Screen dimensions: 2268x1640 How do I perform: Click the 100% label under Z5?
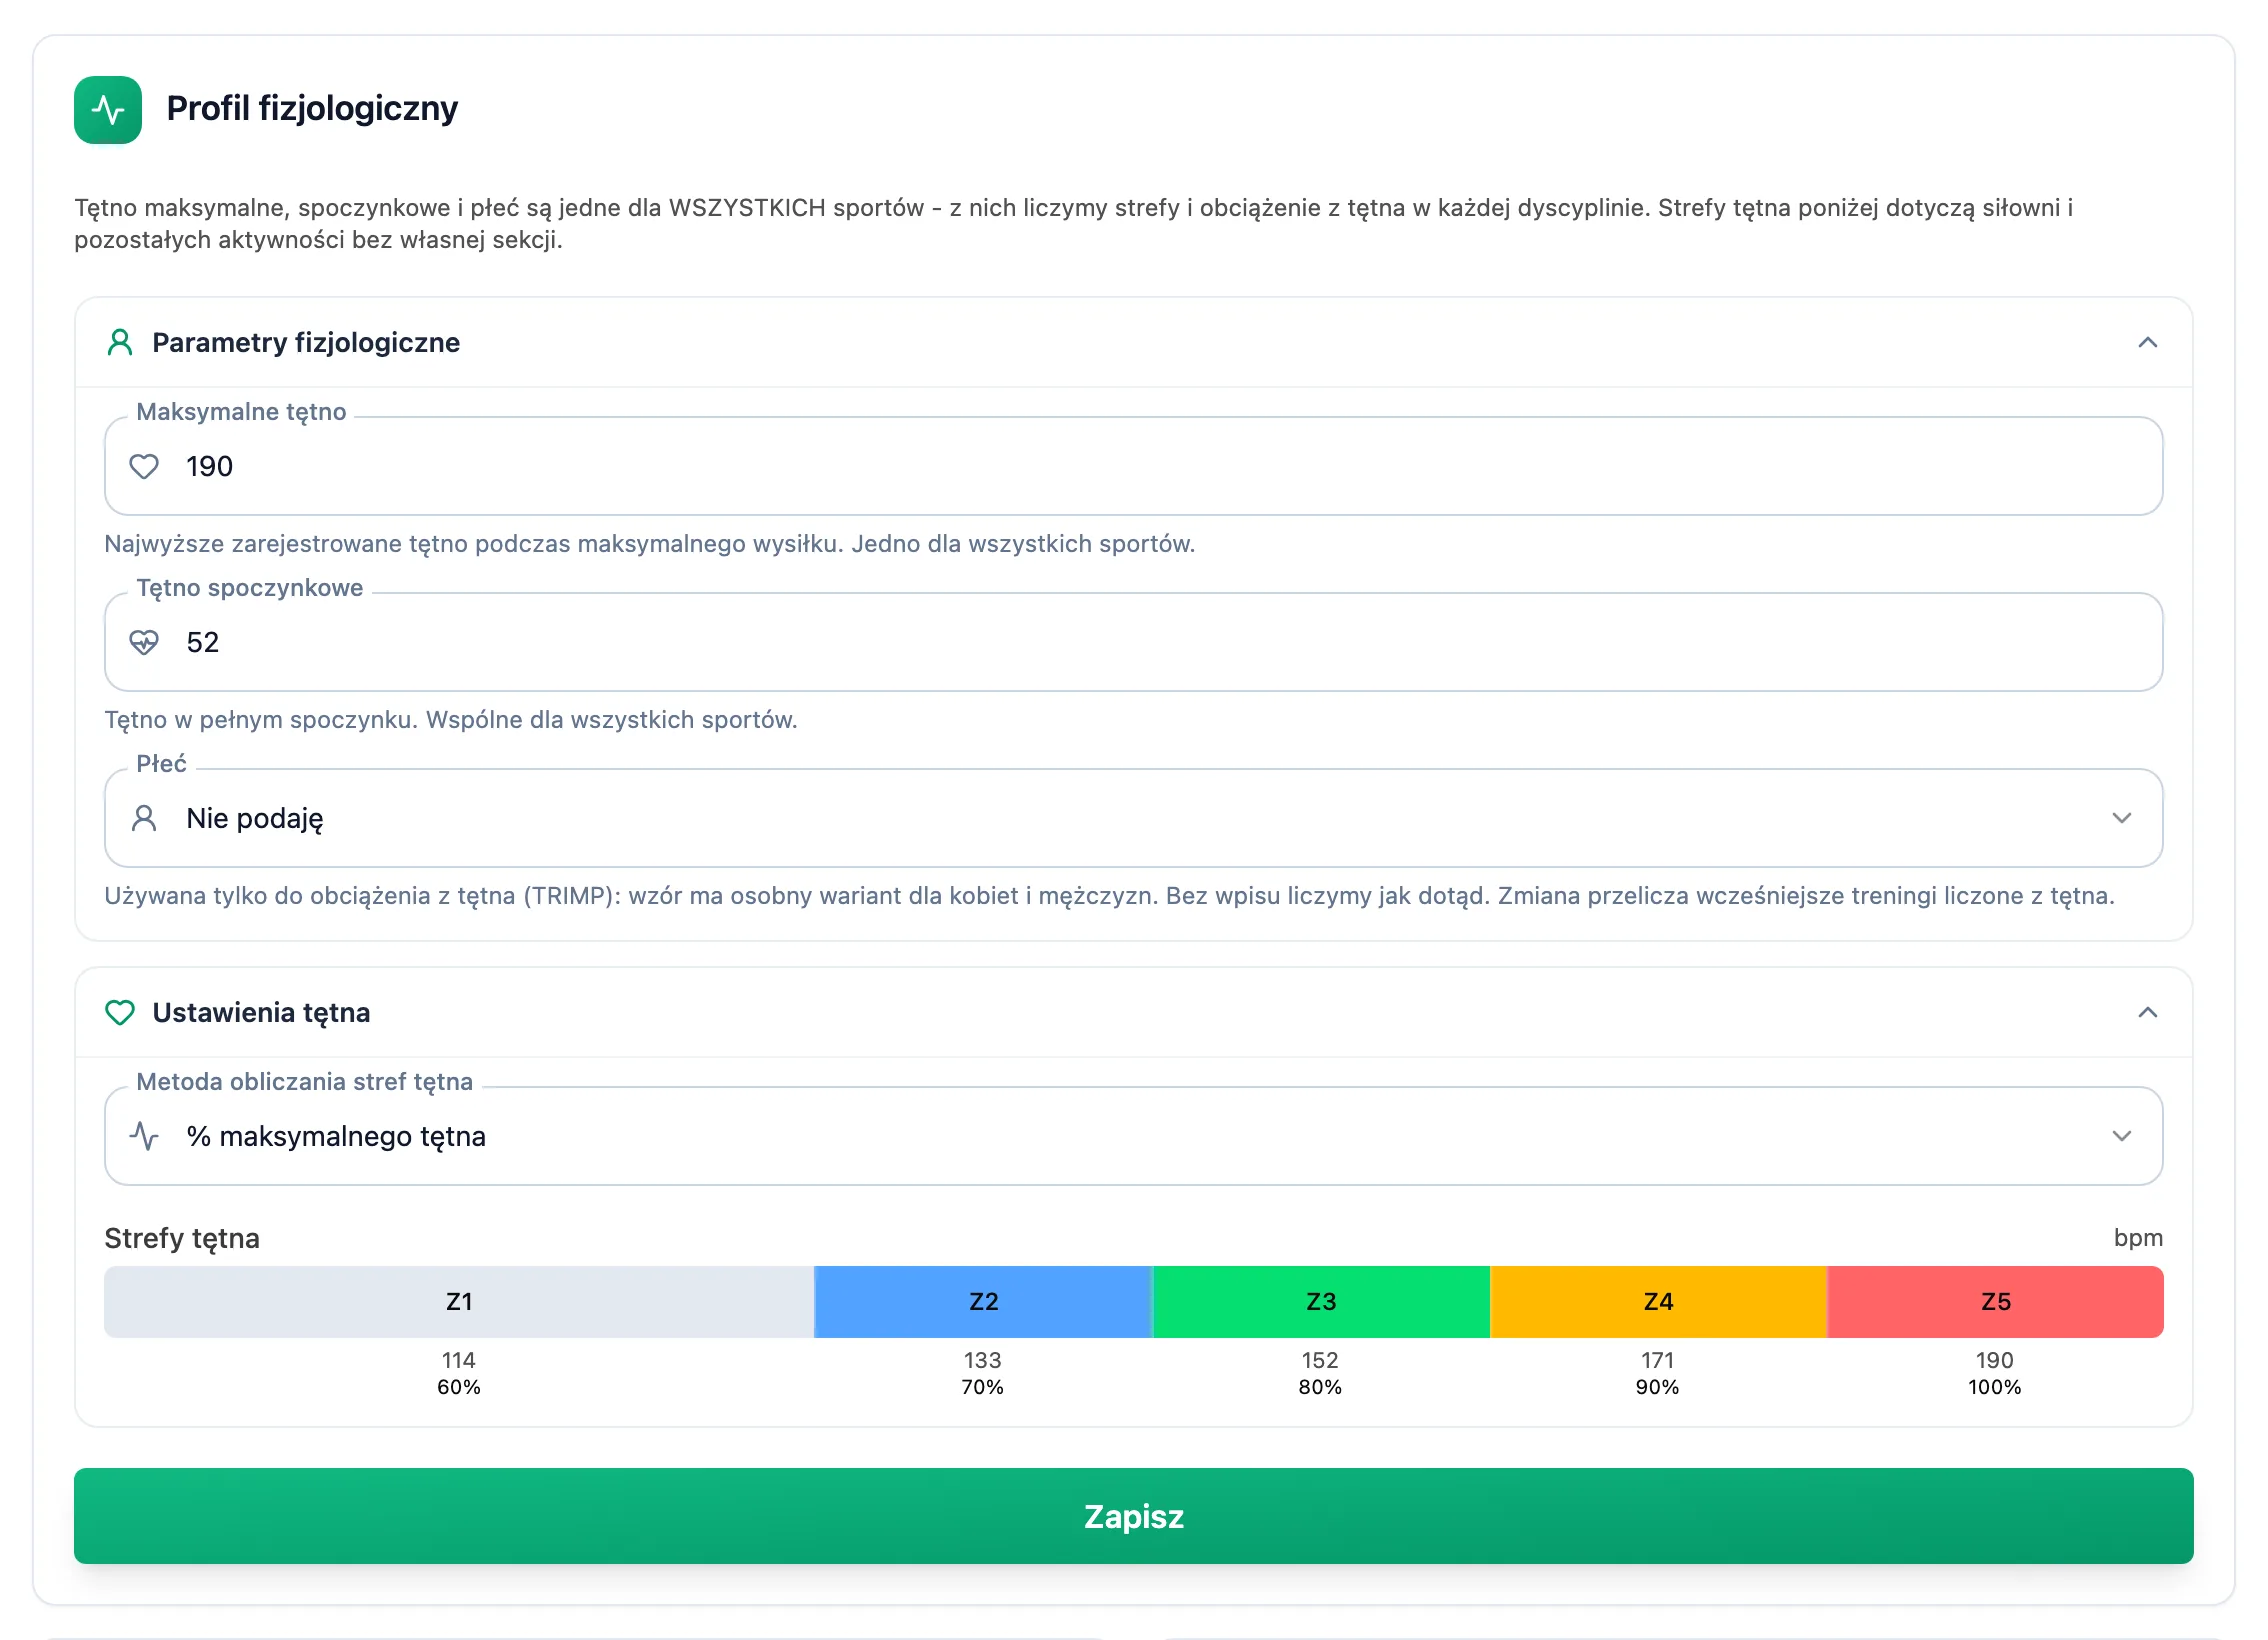1995,1387
